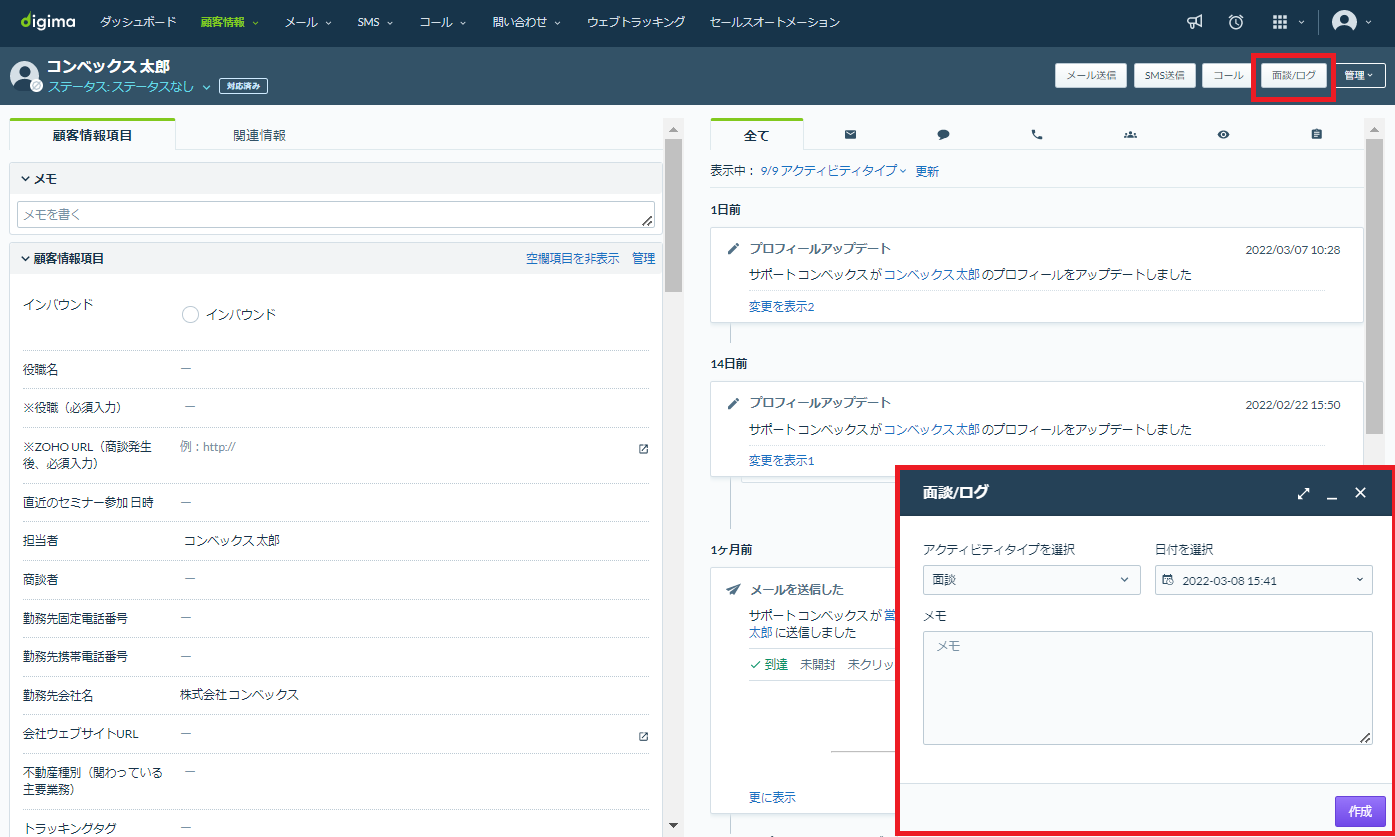Open the 顧客情報 menu
This screenshot has height=837, width=1395.
(229, 22)
